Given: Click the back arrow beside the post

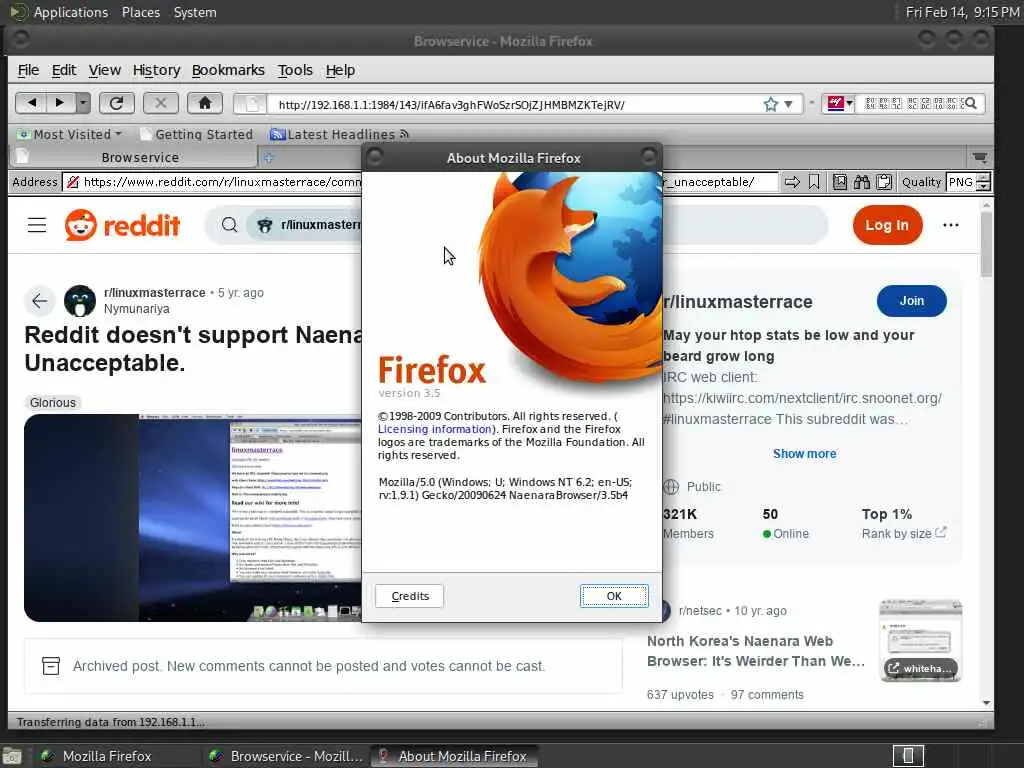Looking at the screenshot, I should point(40,301).
